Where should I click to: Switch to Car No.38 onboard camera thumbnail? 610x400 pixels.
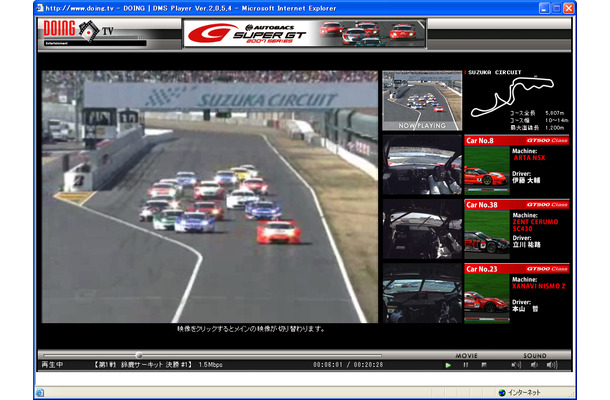pyautogui.click(x=422, y=229)
